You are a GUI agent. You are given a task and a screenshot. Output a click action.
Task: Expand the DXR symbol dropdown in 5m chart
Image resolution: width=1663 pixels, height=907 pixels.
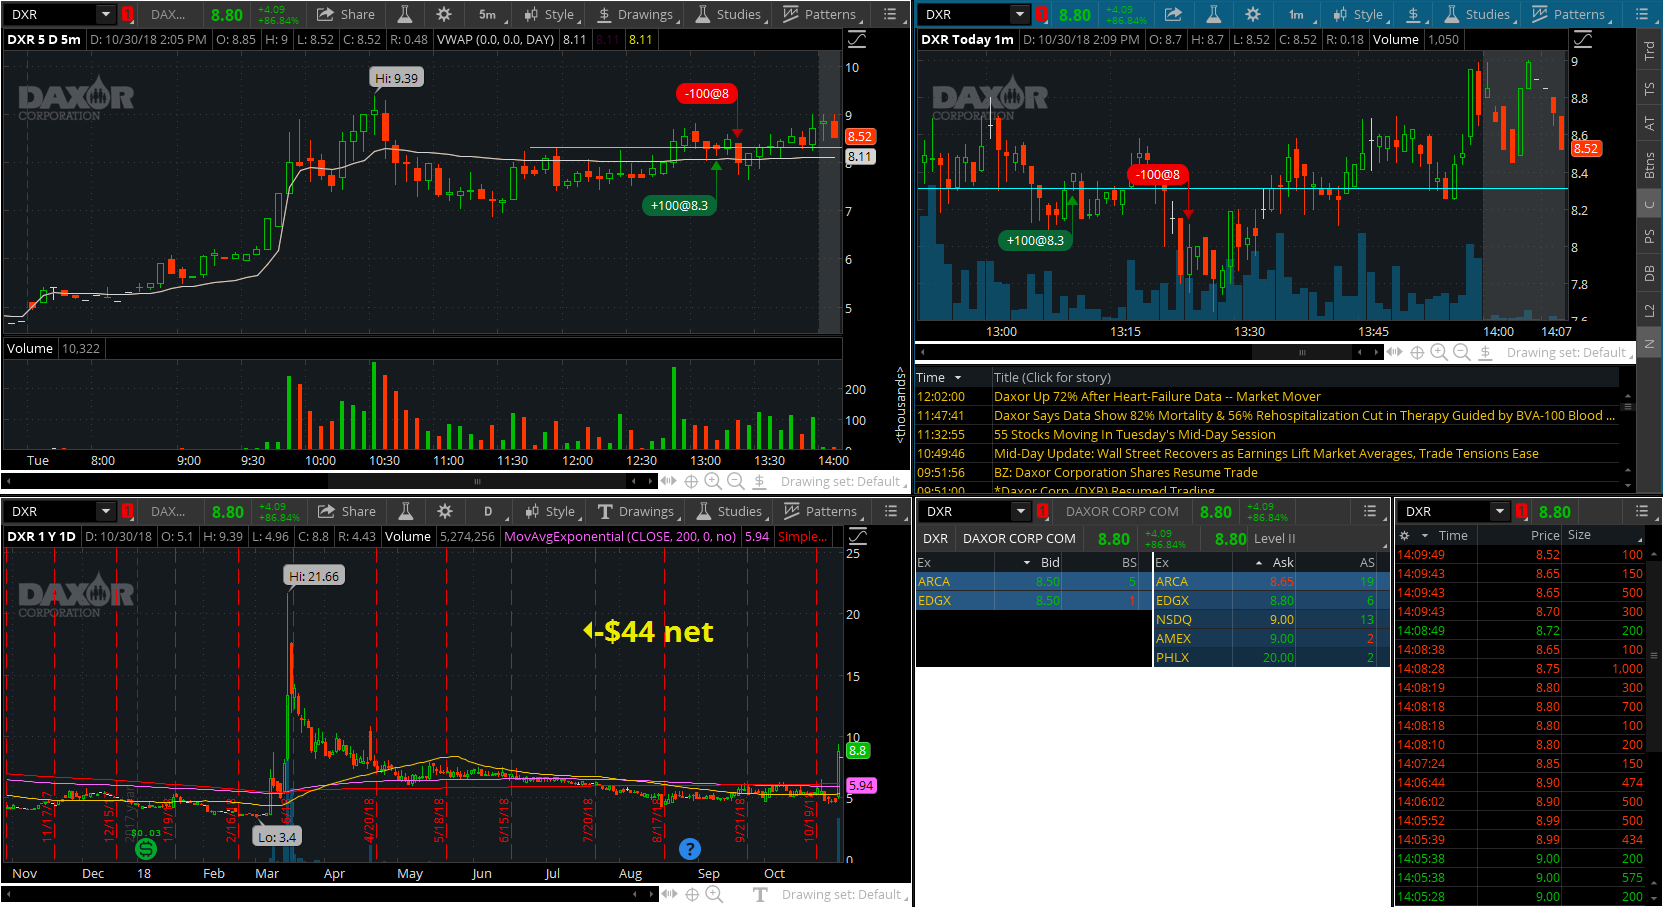point(105,14)
